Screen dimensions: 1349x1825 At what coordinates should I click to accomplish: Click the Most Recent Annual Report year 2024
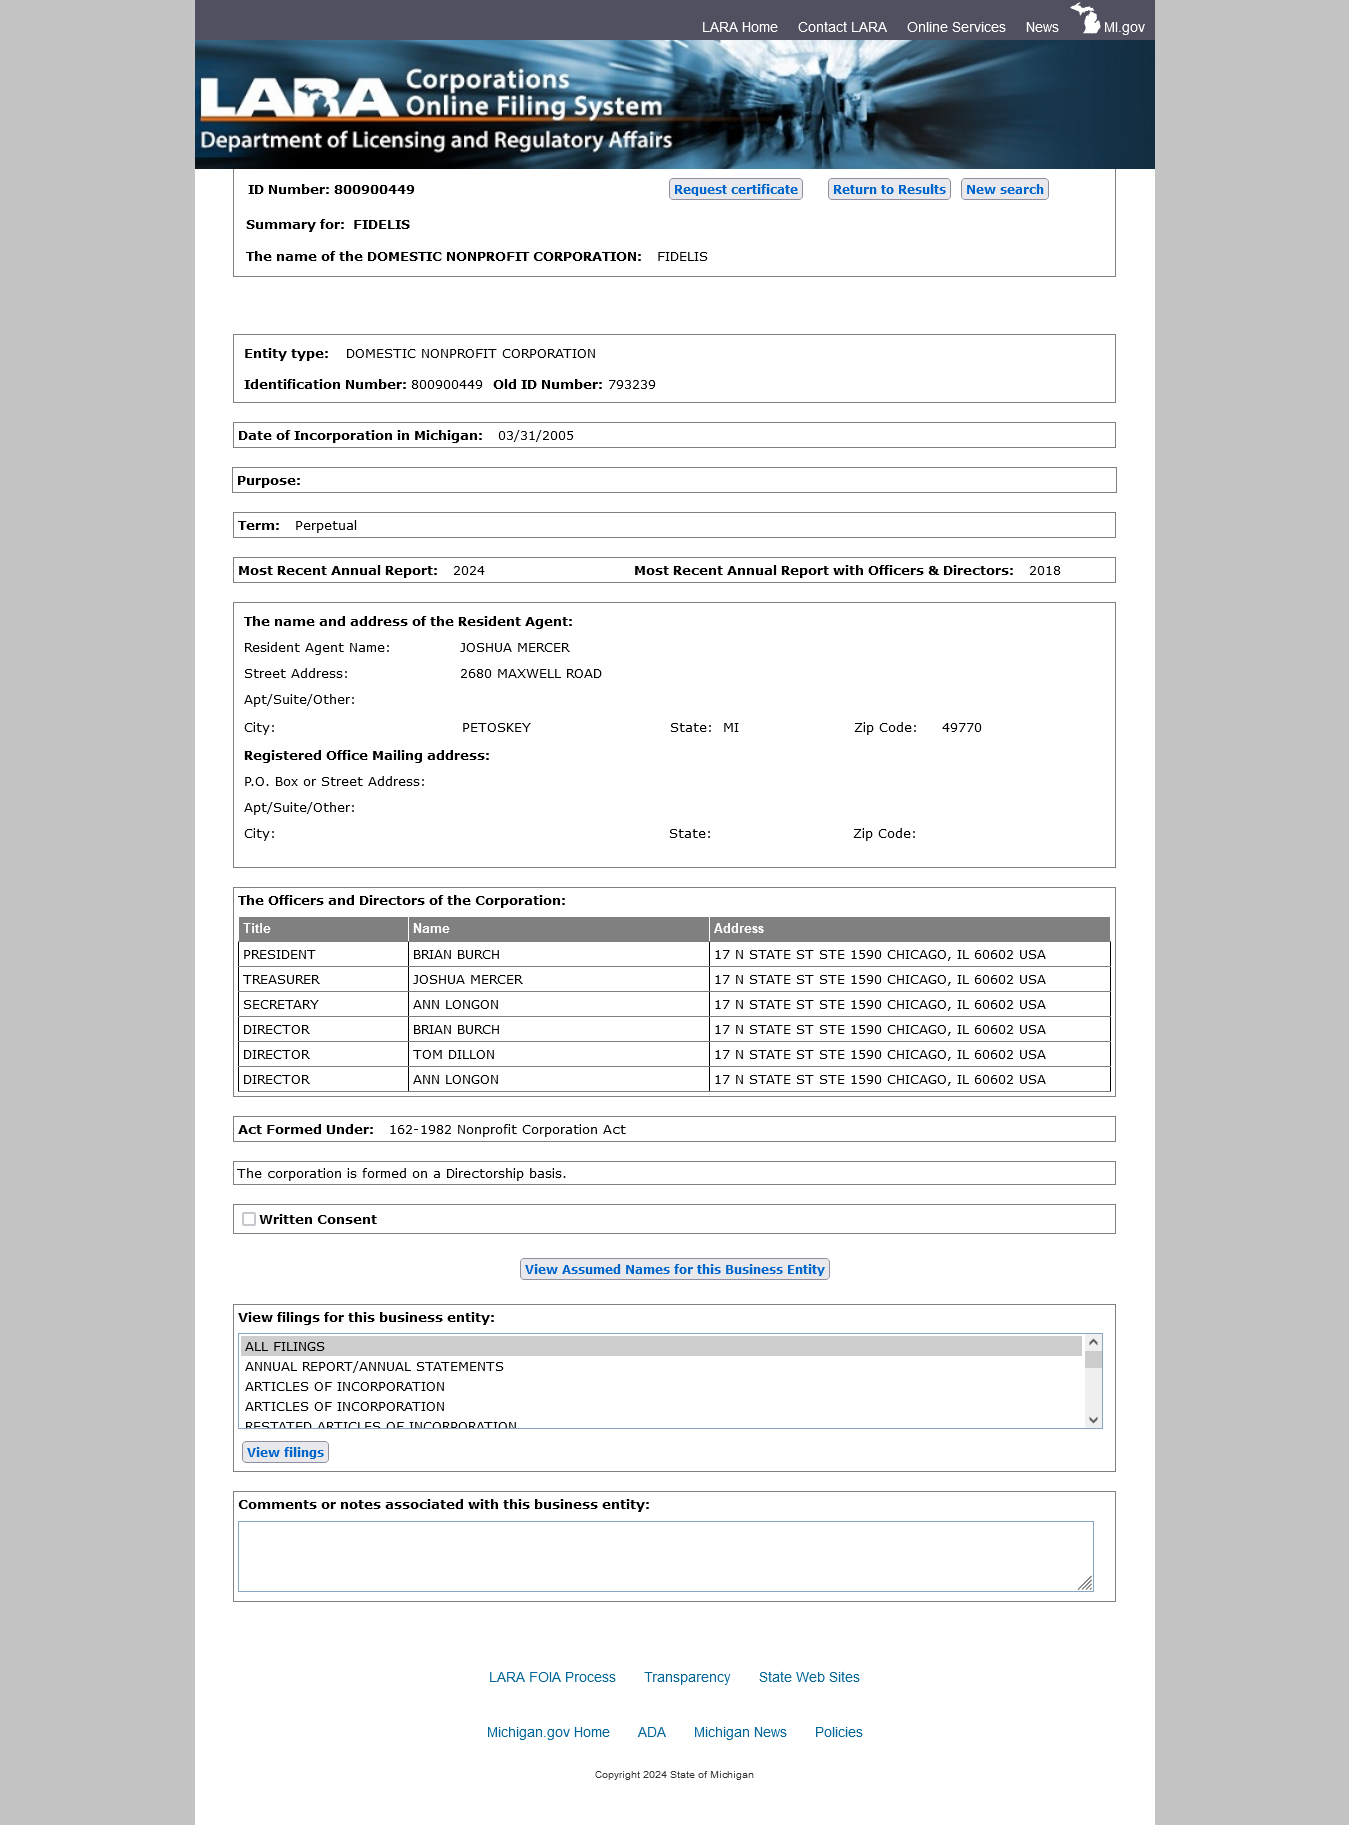[469, 570]
